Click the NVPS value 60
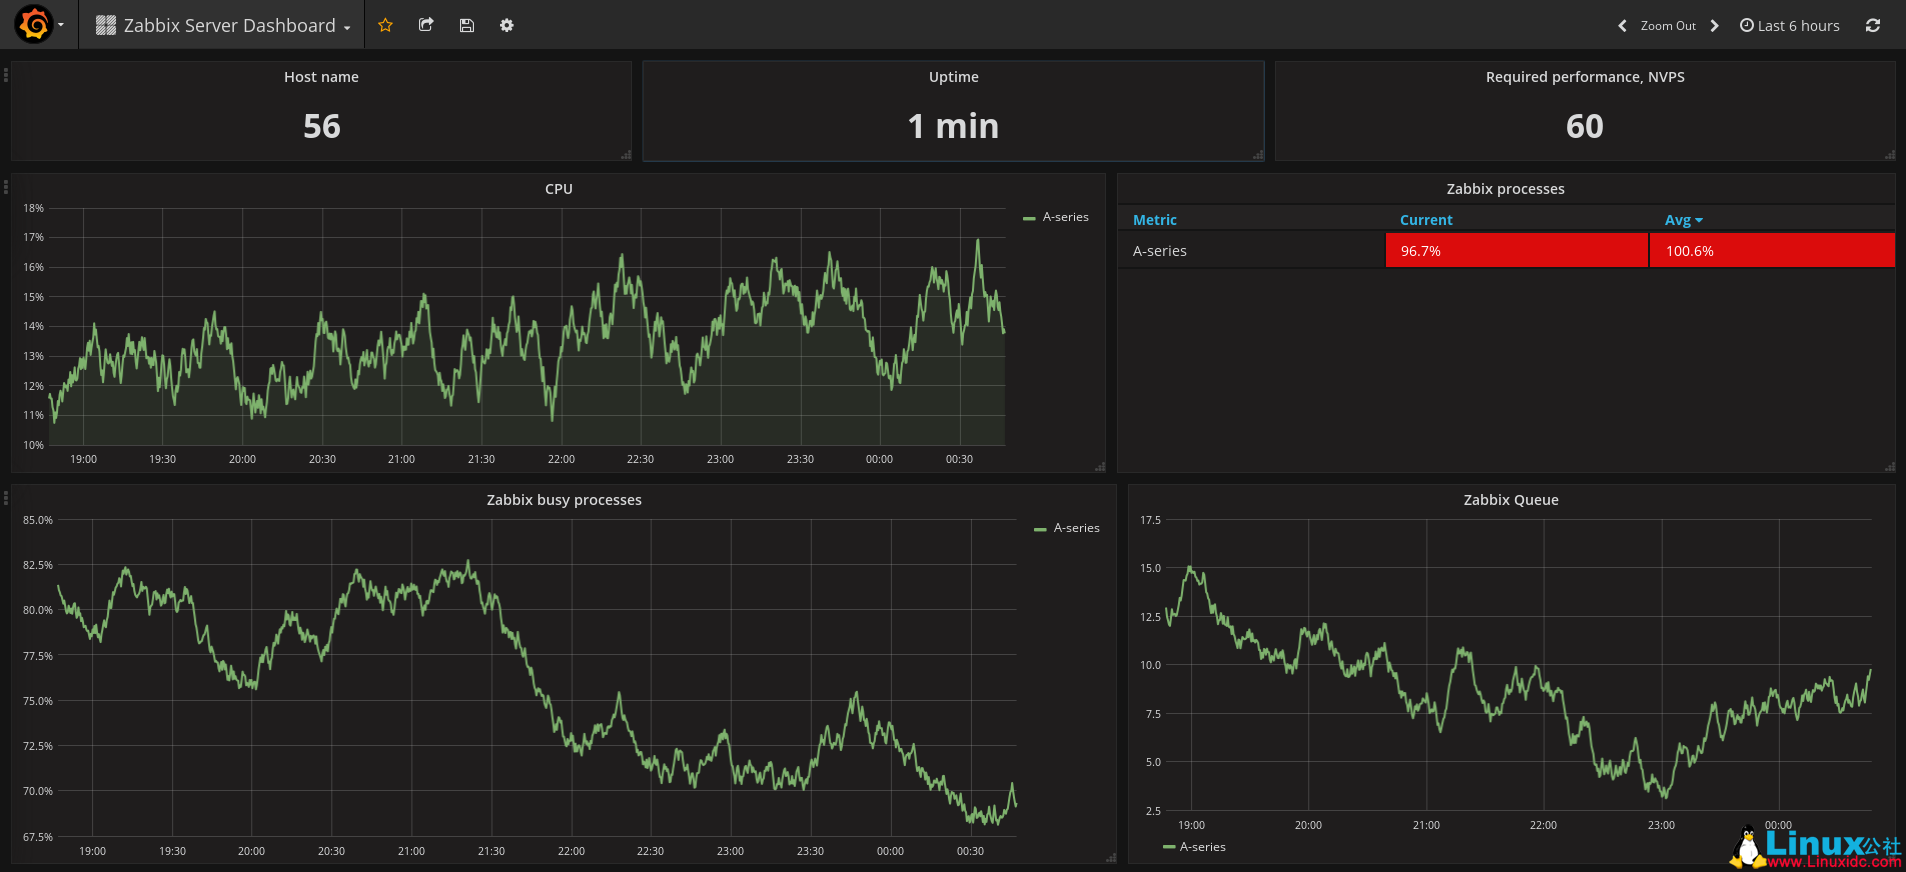 click(x=1585, y=127)
